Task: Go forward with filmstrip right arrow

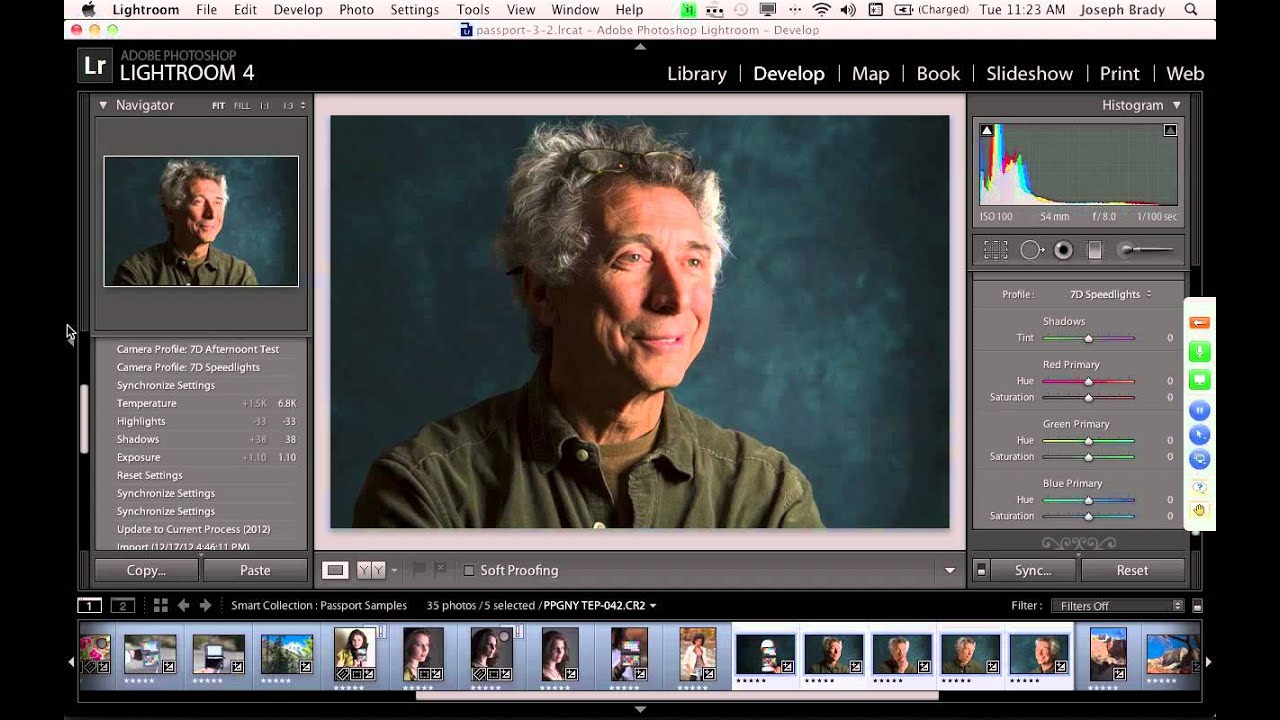Action: point(205,605)
